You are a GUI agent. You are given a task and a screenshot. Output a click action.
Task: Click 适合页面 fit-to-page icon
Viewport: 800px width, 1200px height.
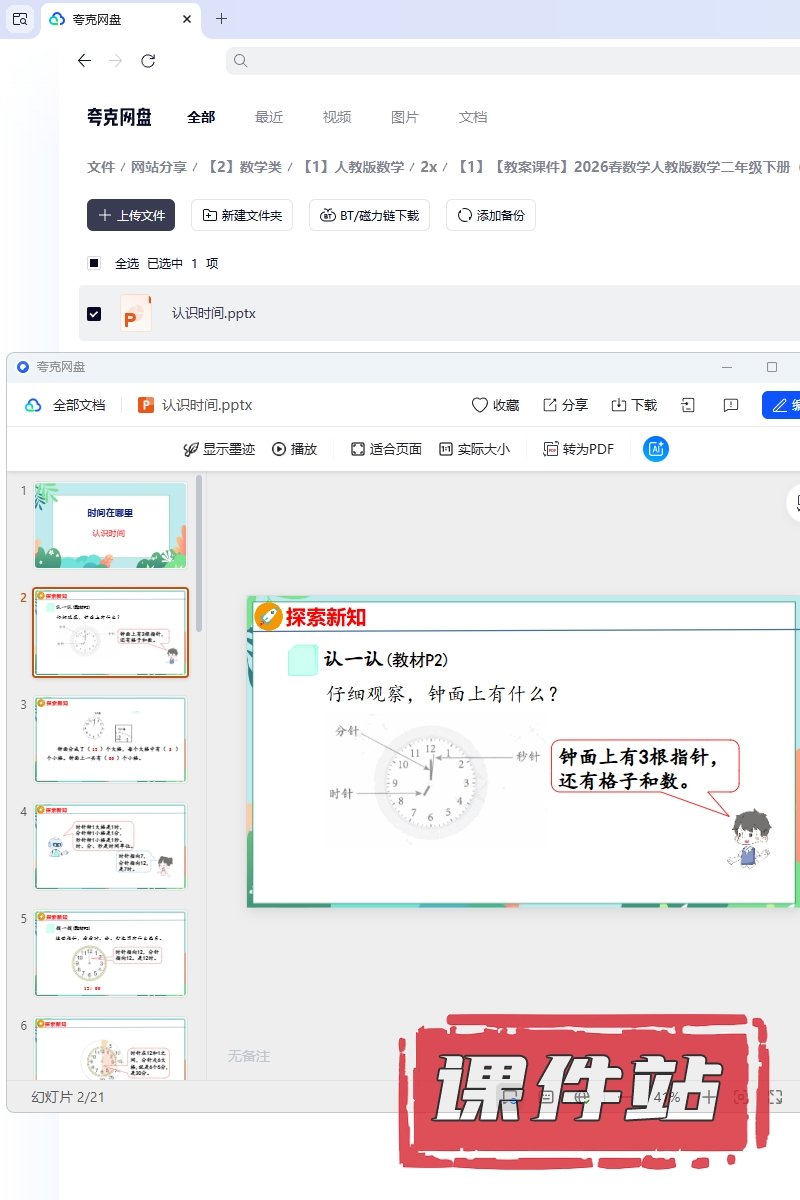[358, 449]
